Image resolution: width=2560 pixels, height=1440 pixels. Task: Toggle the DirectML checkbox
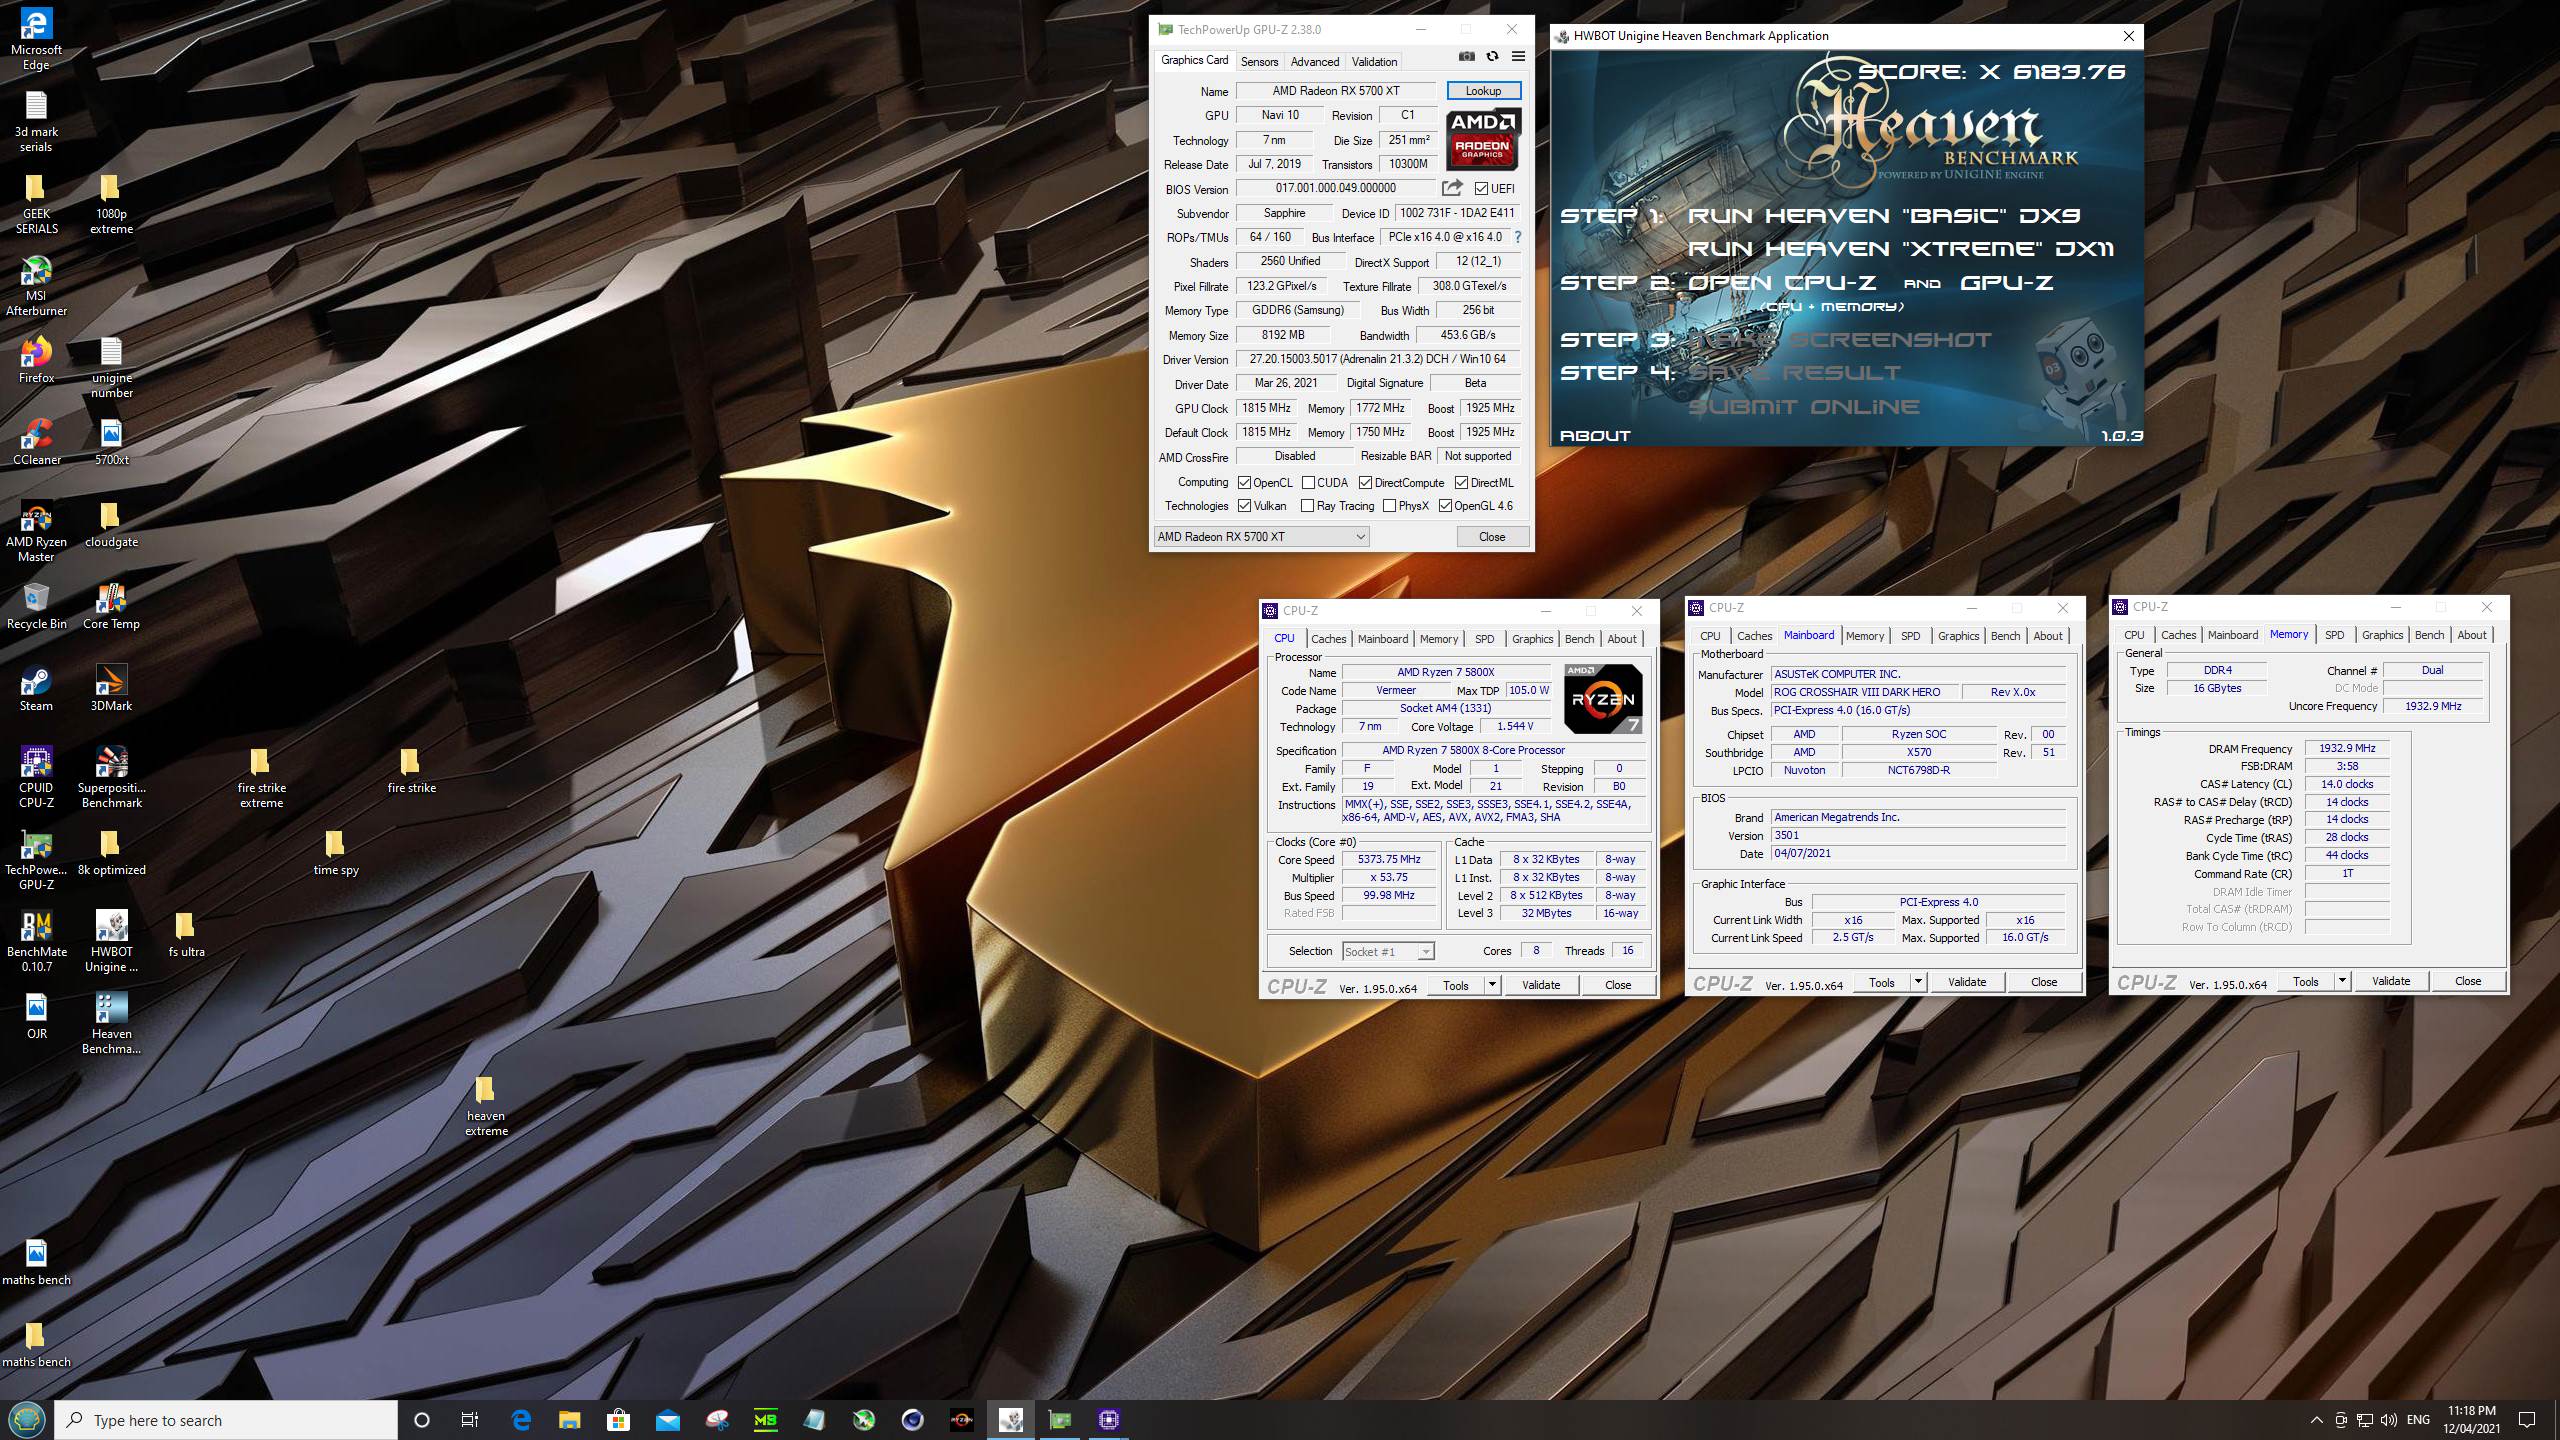1461,483
